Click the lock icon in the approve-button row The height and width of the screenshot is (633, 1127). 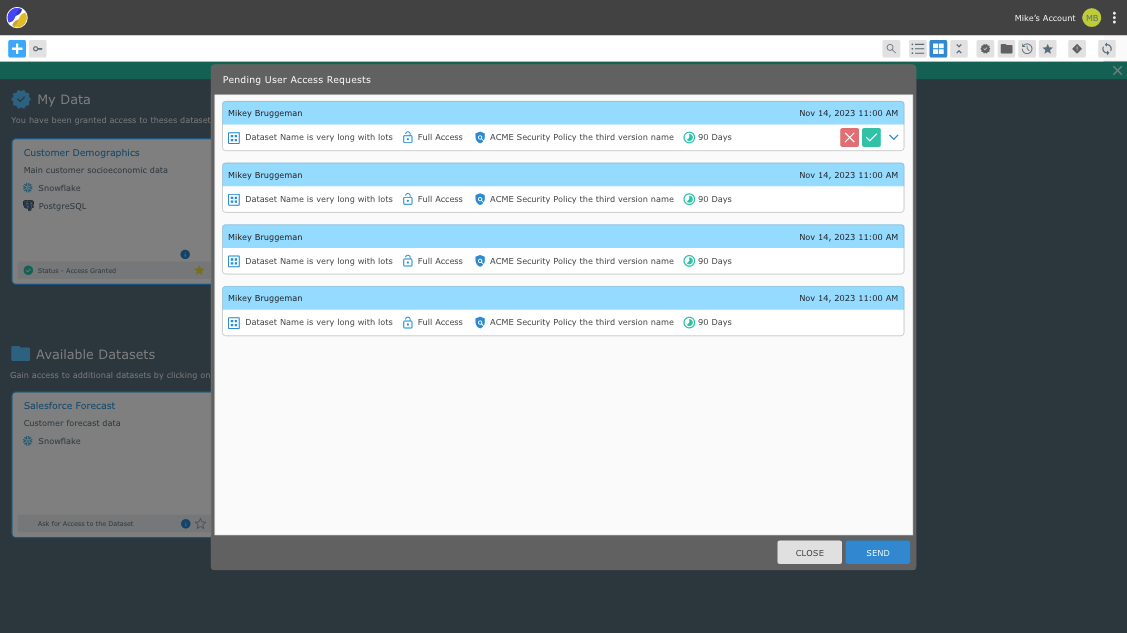coord(408,137)
